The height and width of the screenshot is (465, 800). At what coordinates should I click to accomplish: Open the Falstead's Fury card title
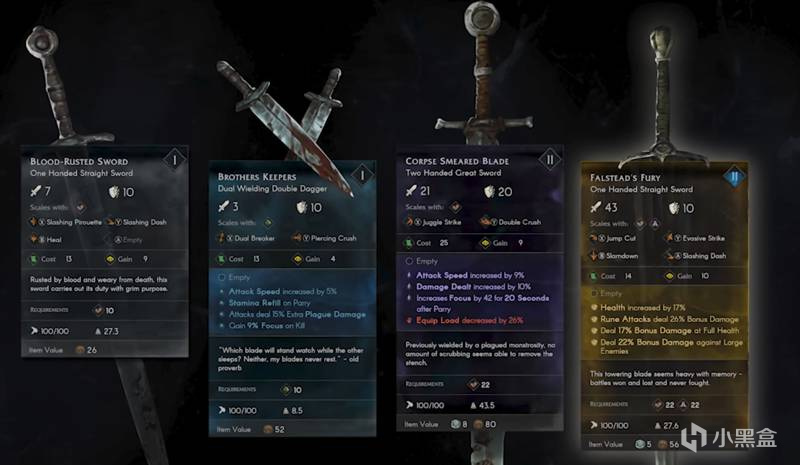pos(625,178)
